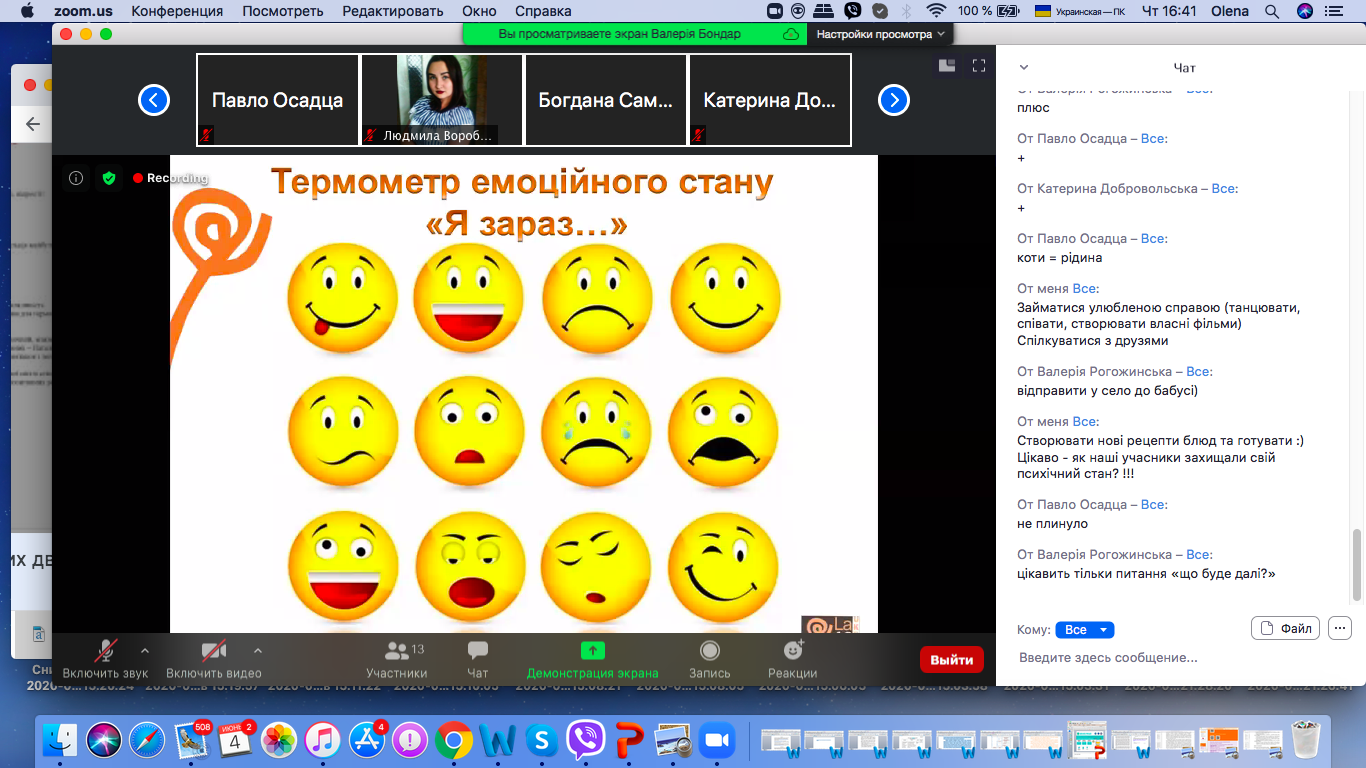
Task: Open the 'Справка' menu
Action: pyautogui.click(x=543, y=11)
